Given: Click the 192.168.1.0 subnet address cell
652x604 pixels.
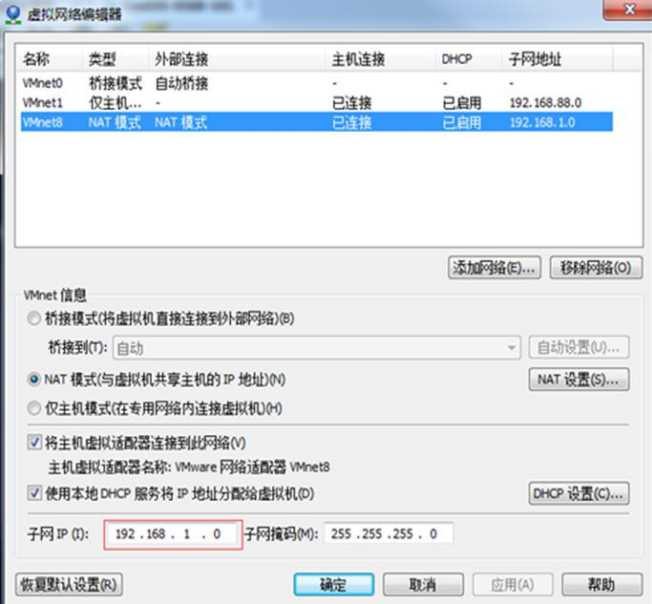Looking at the screenshot, I should [542, 122].
